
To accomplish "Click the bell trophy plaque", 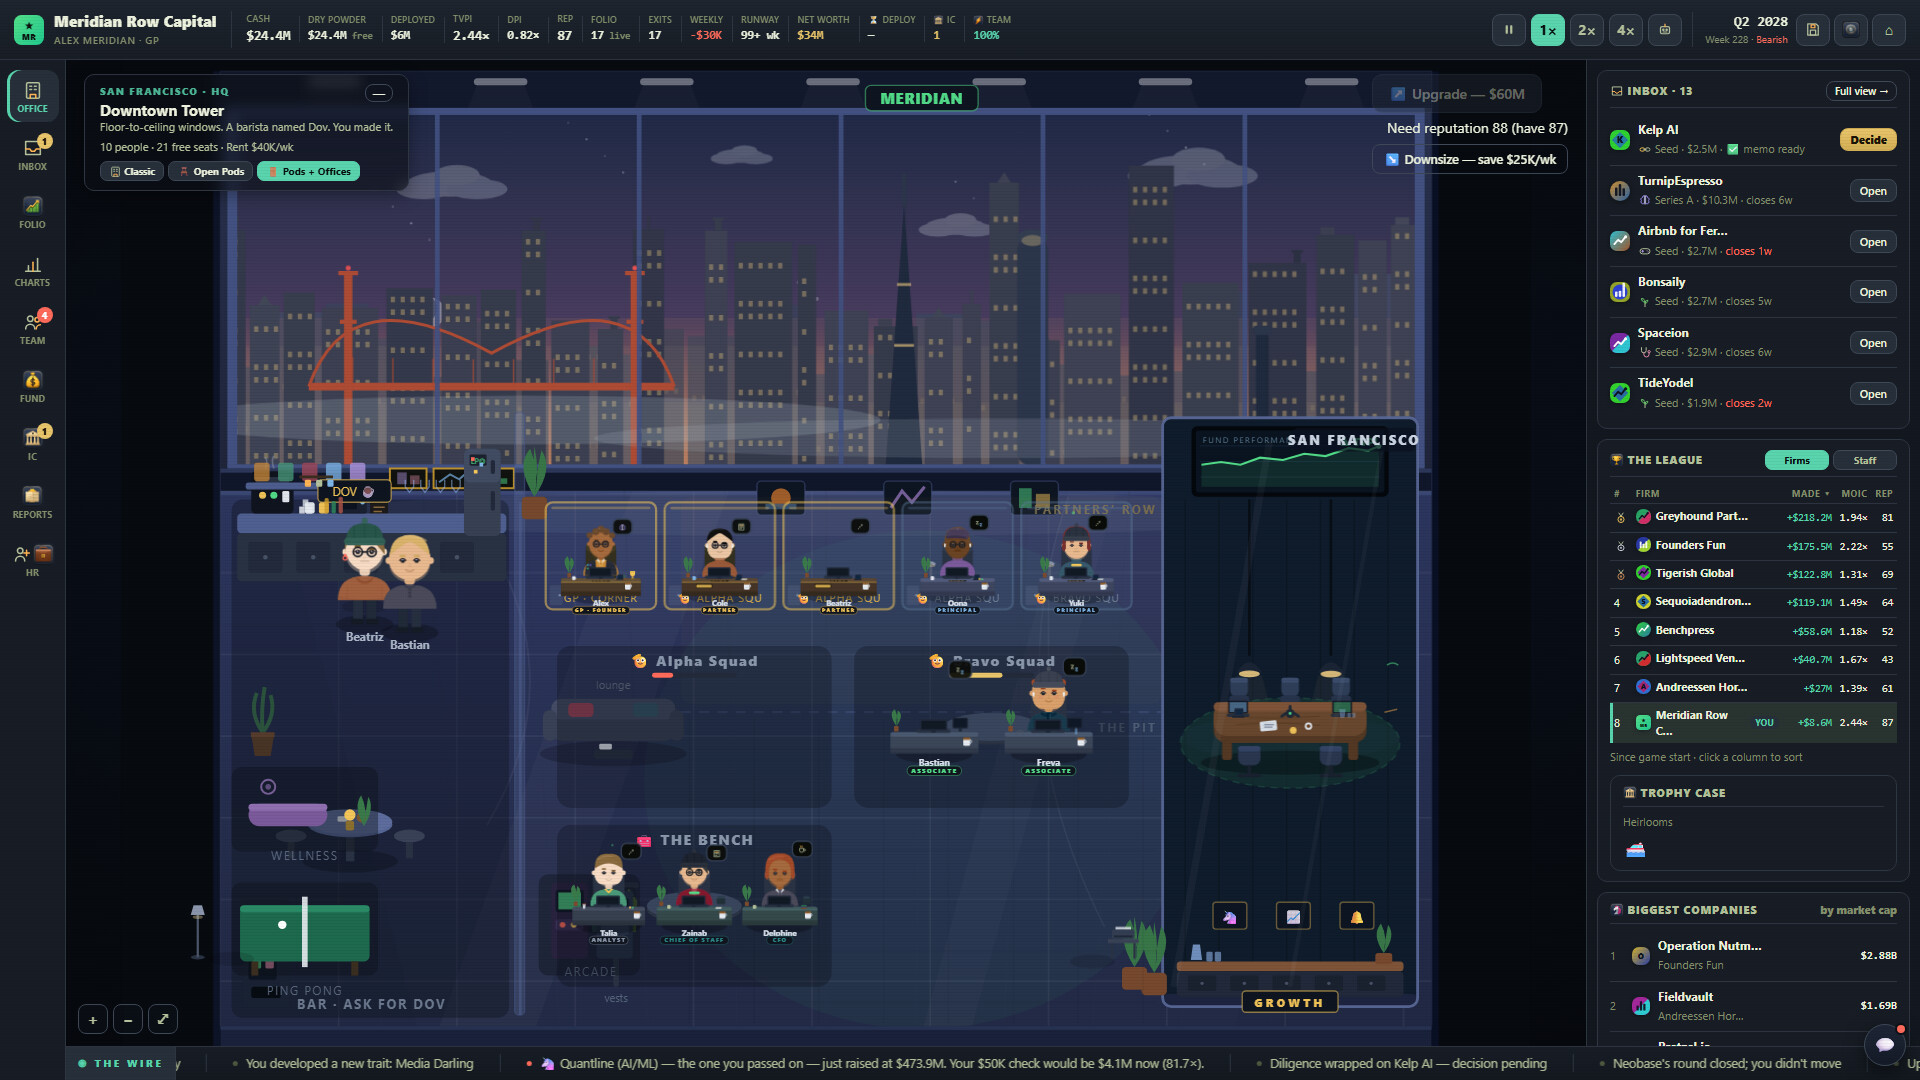I will tap(1357, 916).
